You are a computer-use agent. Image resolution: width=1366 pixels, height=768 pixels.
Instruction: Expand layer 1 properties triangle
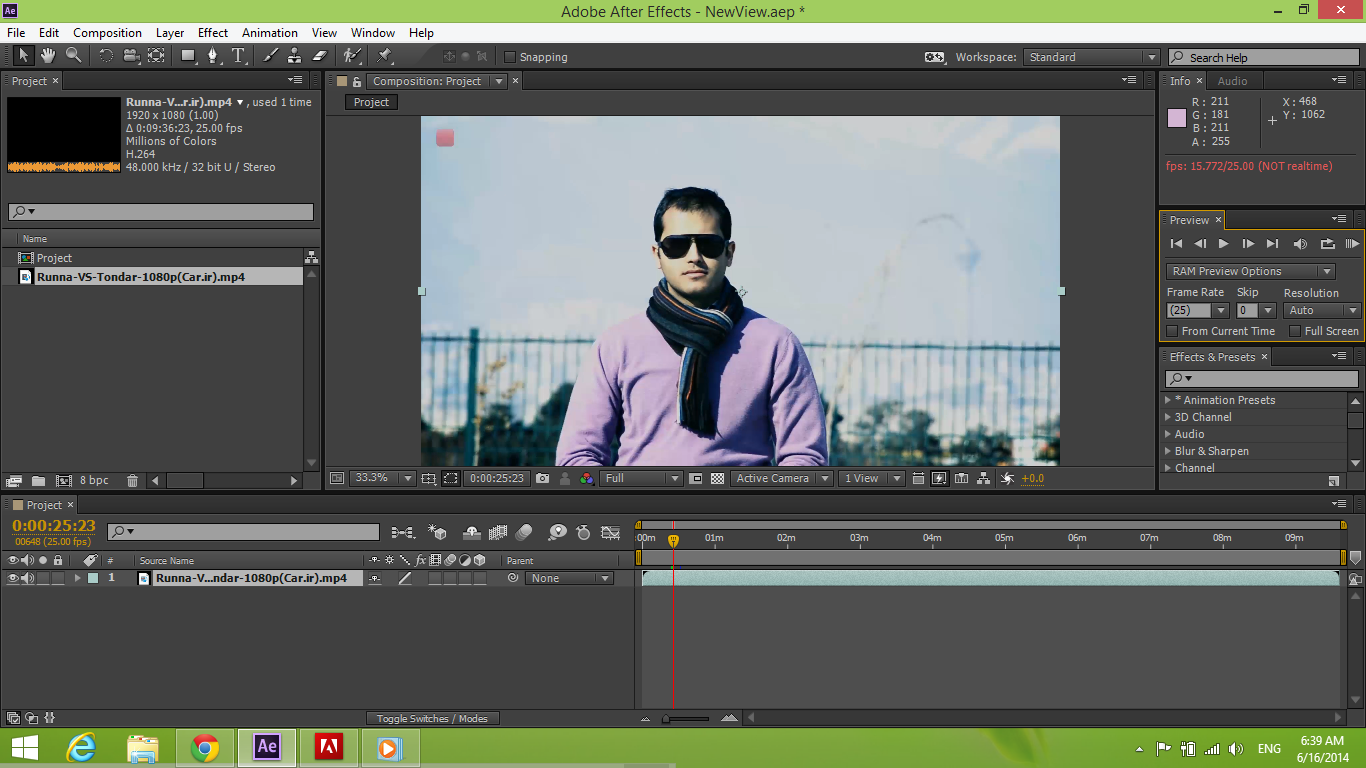pos(77,578)
